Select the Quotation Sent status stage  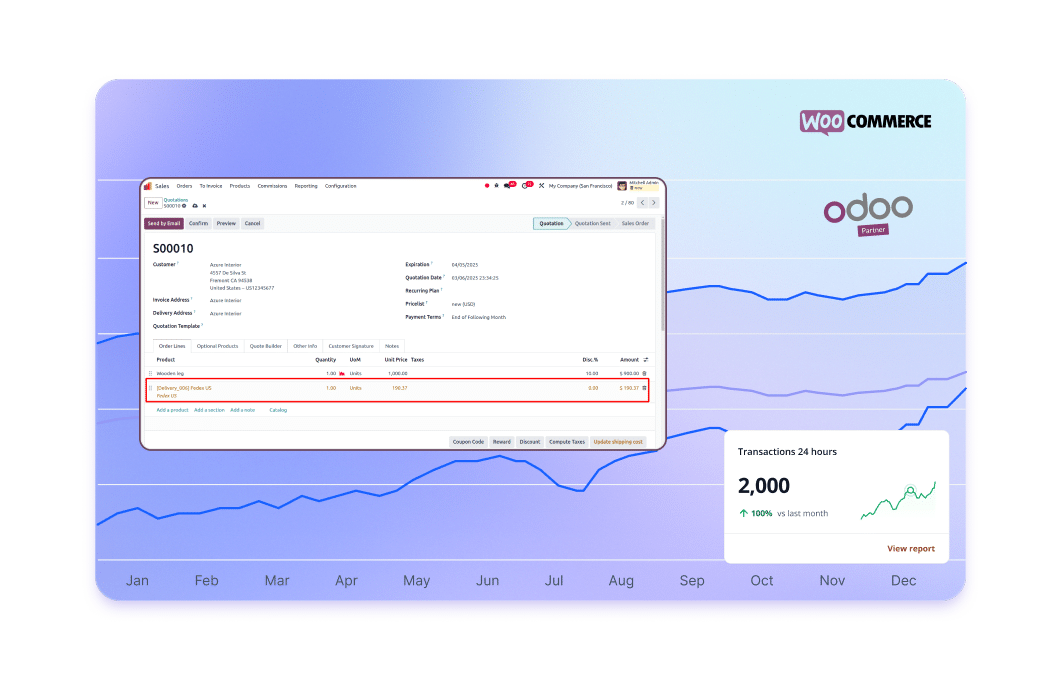[x=593, y=223]
